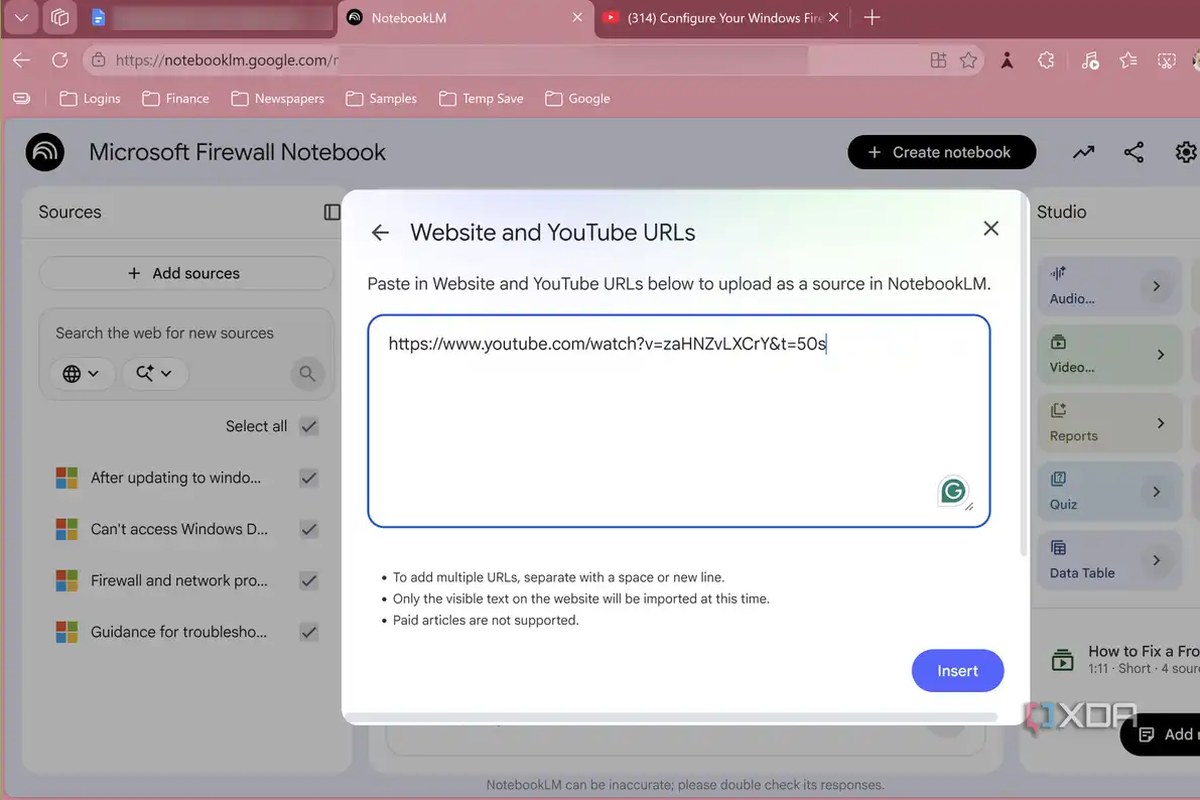Uncheck the 'Can't access Windows D...' source
Image resolution: width=1200 pixels, height=800 pixels.
point(309,529)
